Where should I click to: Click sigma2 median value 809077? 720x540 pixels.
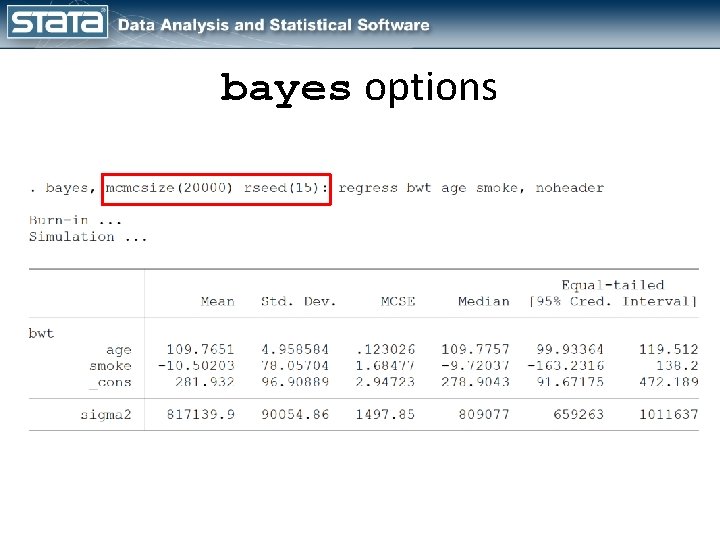click(x=484, y=415)
